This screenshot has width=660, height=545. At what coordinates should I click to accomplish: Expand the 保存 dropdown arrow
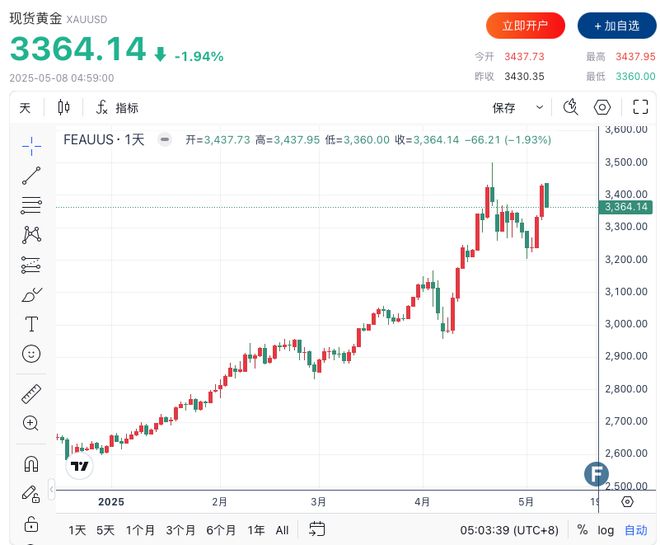(x=540, y=107)
